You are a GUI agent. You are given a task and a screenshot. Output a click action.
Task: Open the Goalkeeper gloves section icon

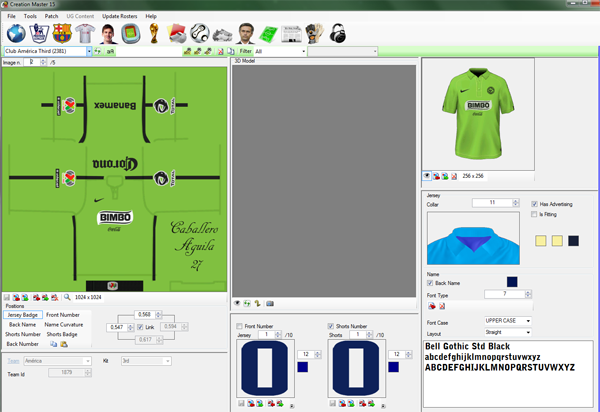coord(315,33)
